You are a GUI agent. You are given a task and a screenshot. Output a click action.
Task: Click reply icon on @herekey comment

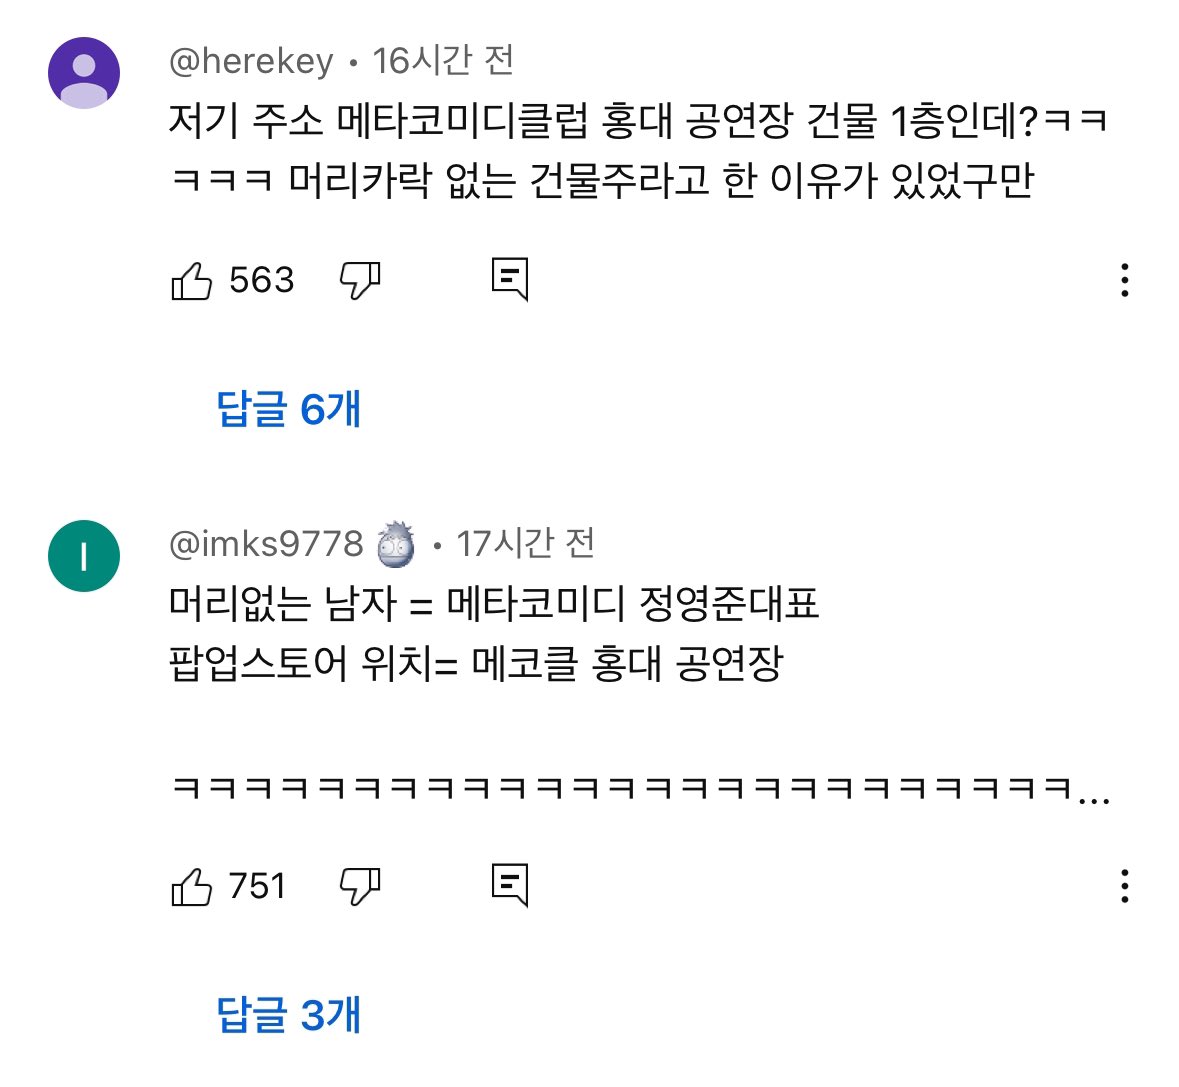click(510, 280)
